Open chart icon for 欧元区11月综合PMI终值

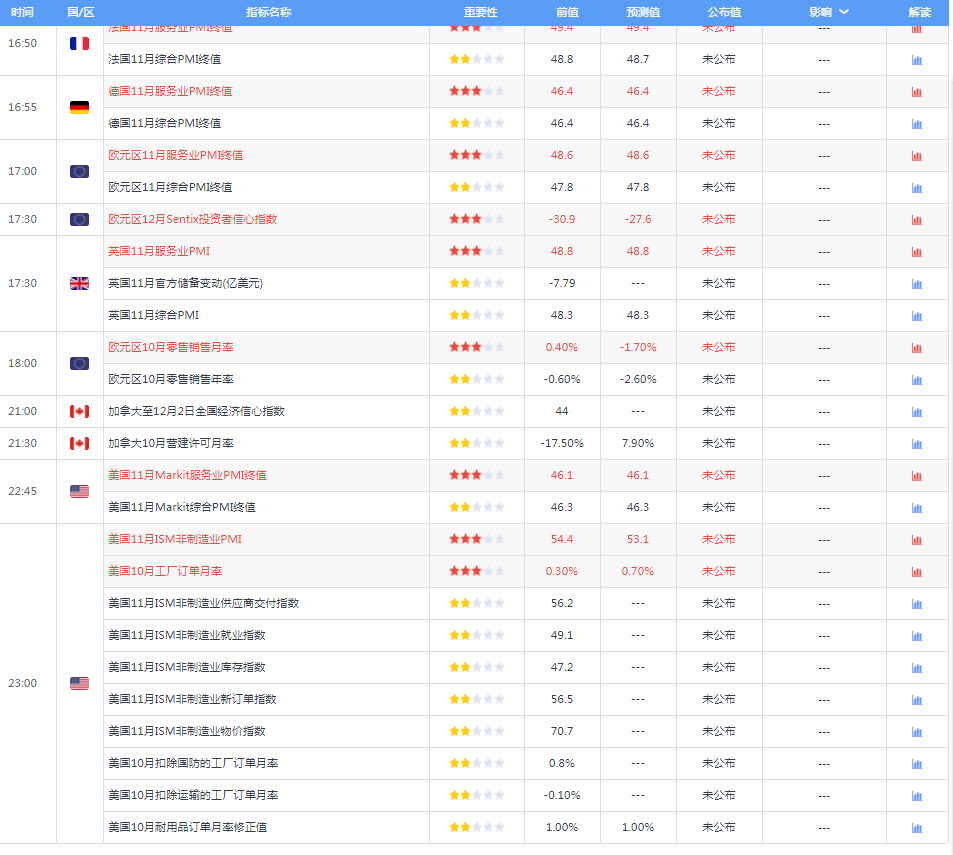pos(917,188)
